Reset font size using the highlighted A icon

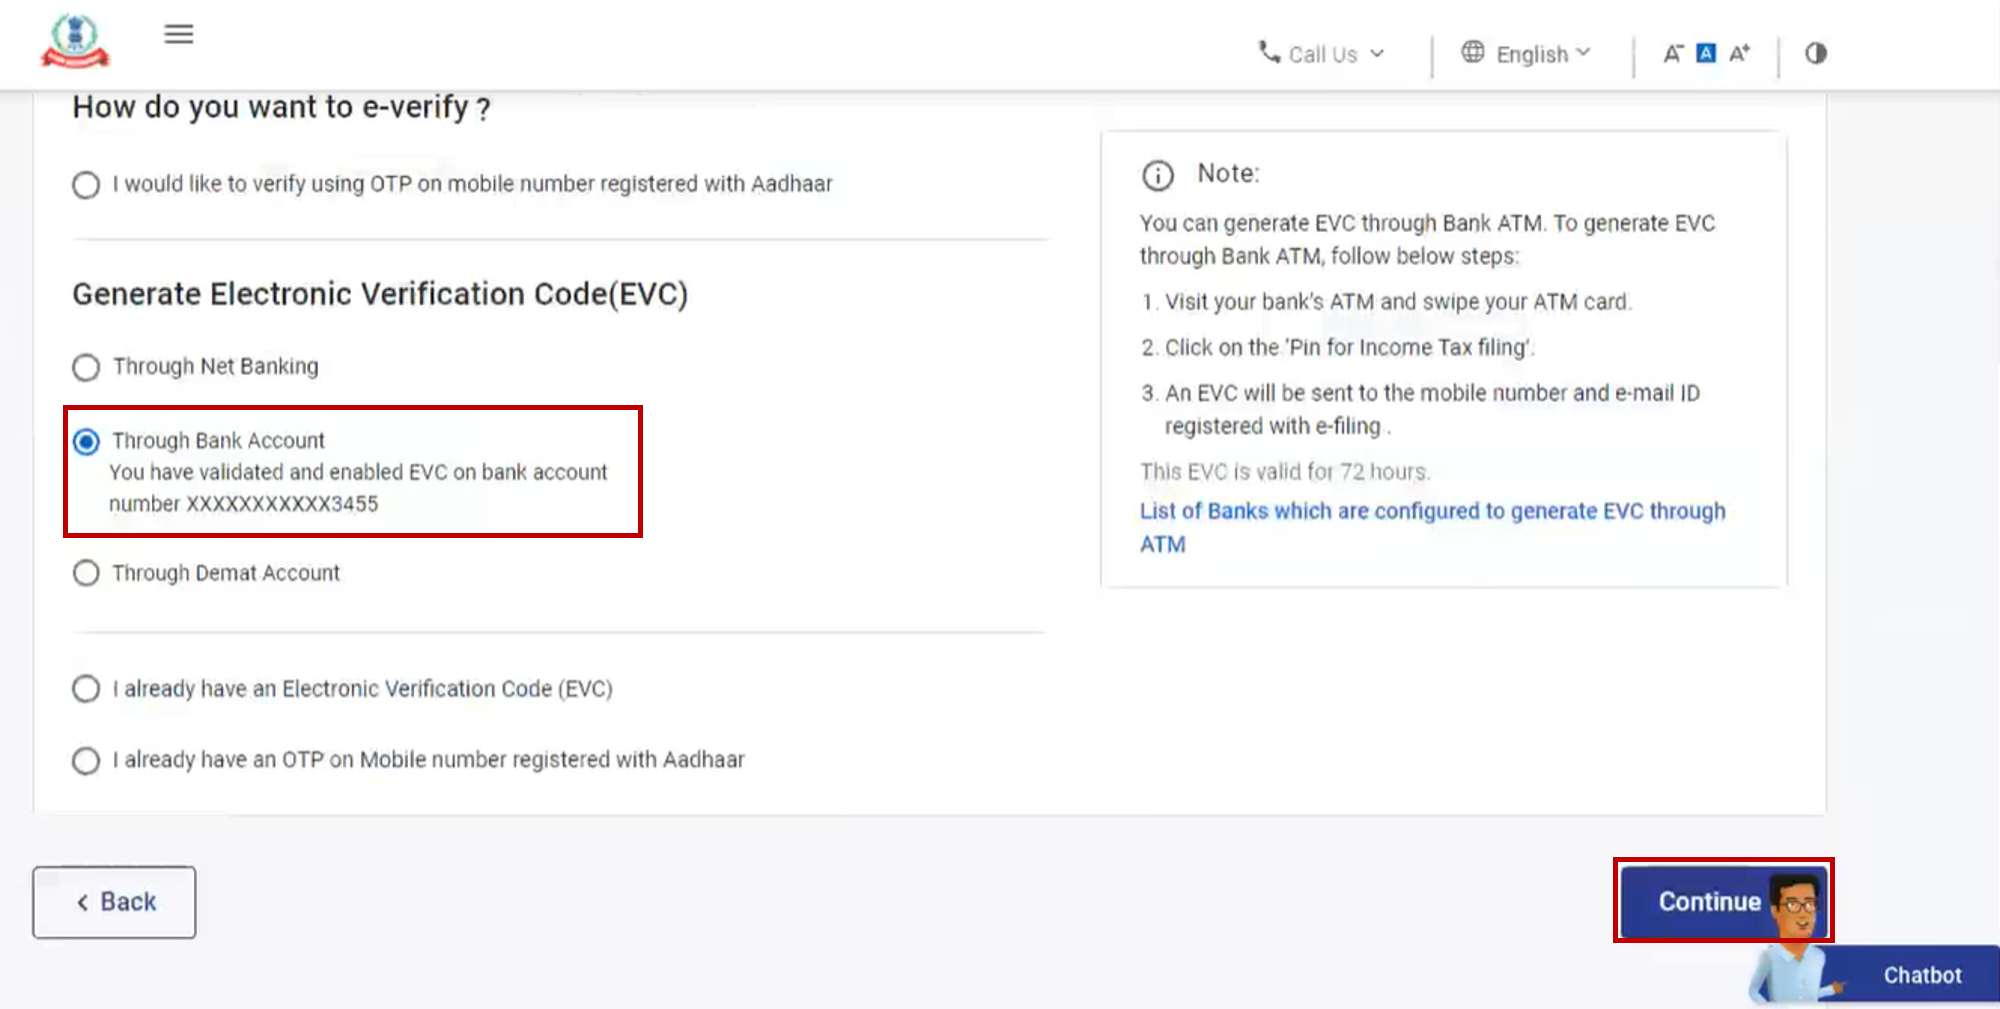click(x=1705, y=53)
